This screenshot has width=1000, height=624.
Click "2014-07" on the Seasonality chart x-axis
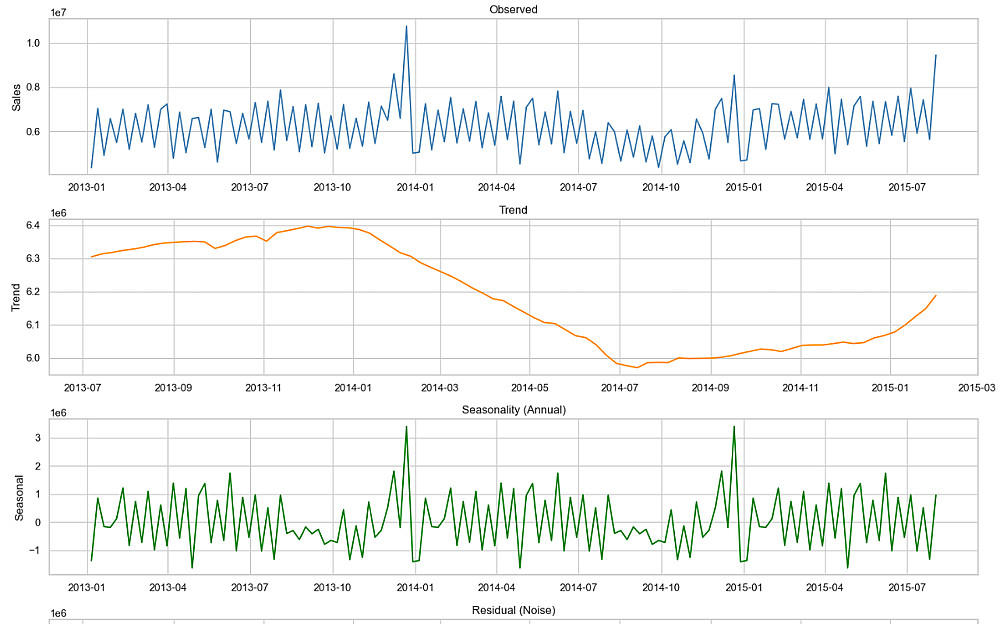pos(578,588)
